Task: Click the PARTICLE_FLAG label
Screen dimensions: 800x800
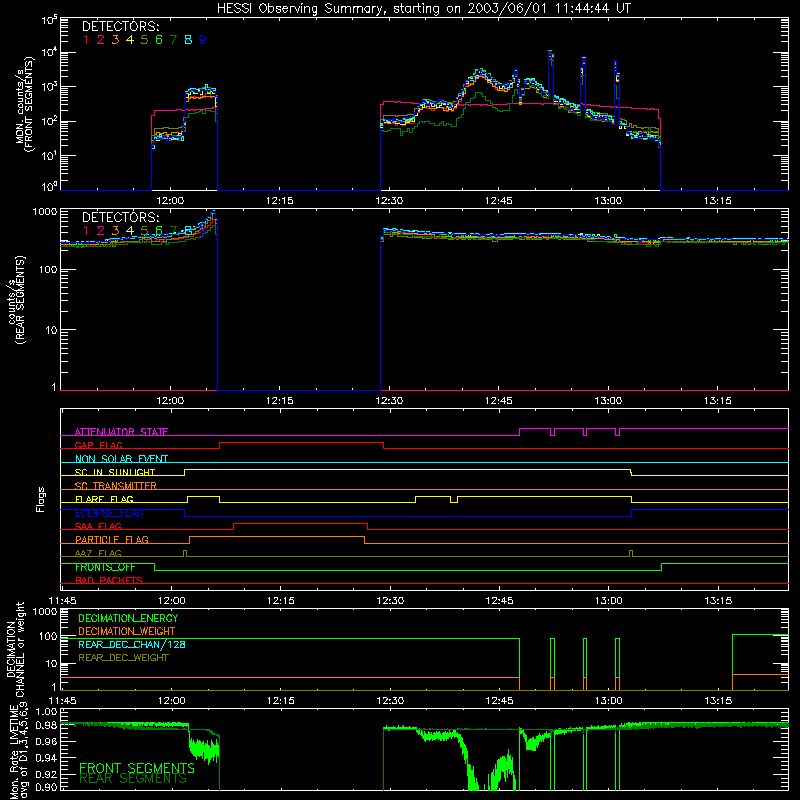Action: (112, 539)
